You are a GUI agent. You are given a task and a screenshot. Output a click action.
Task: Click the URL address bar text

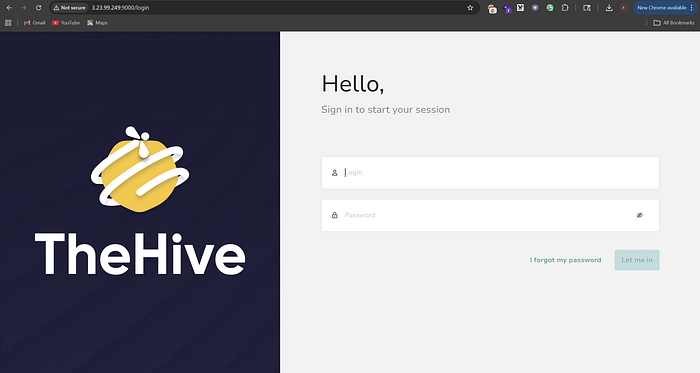click(121, 8)
